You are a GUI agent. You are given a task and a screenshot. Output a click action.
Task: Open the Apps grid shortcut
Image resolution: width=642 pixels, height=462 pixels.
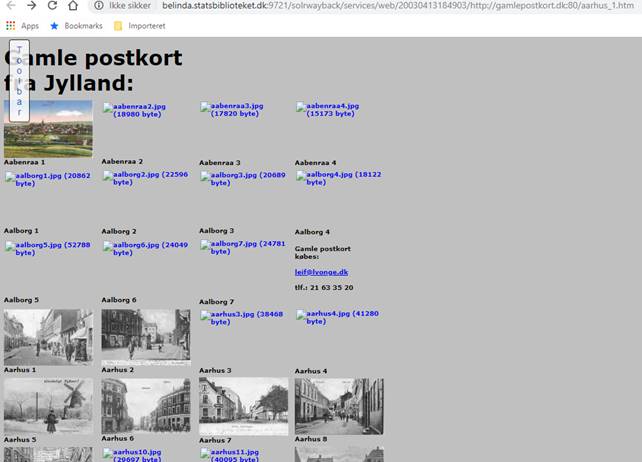pyautogui.click(x=22, y=25)
